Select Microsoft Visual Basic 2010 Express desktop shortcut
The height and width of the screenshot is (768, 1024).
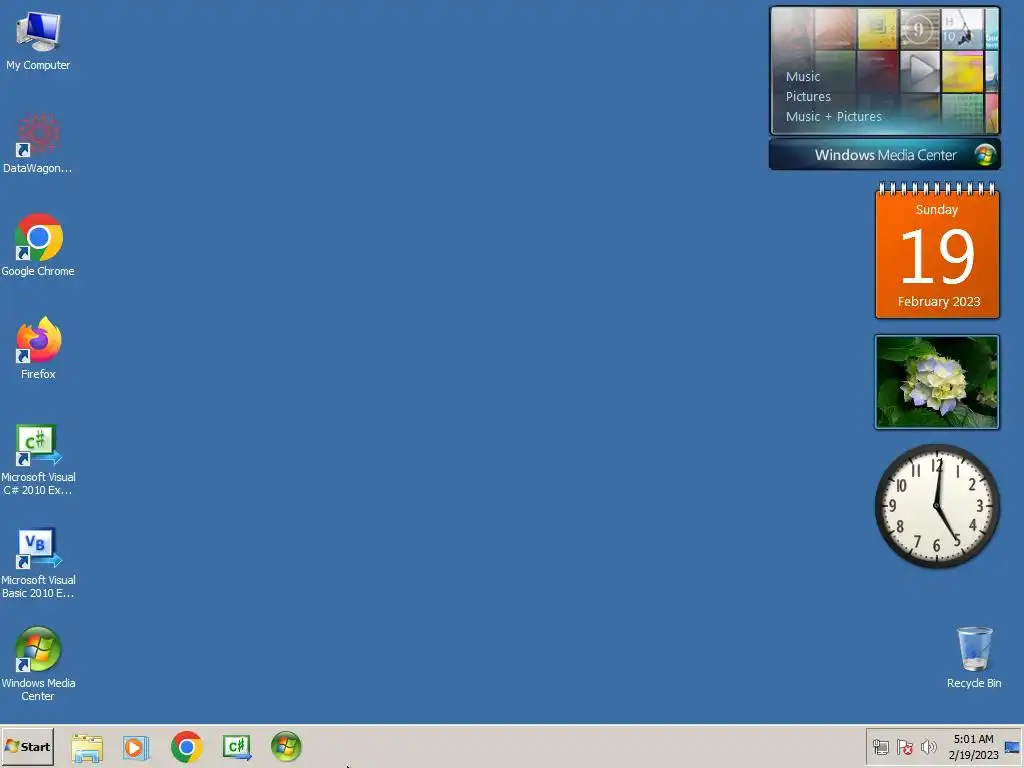[38, 563]
